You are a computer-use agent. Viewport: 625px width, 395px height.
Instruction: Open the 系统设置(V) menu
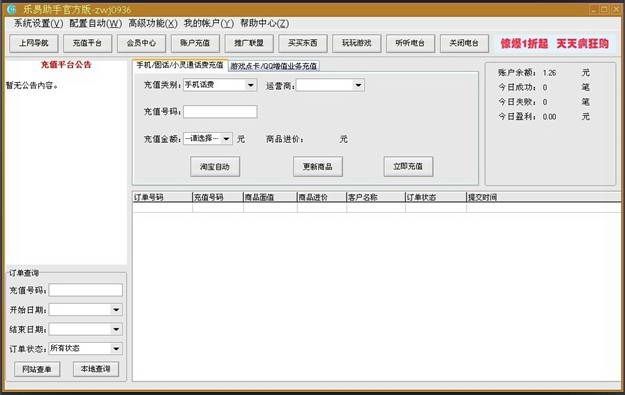pos(39,24)
